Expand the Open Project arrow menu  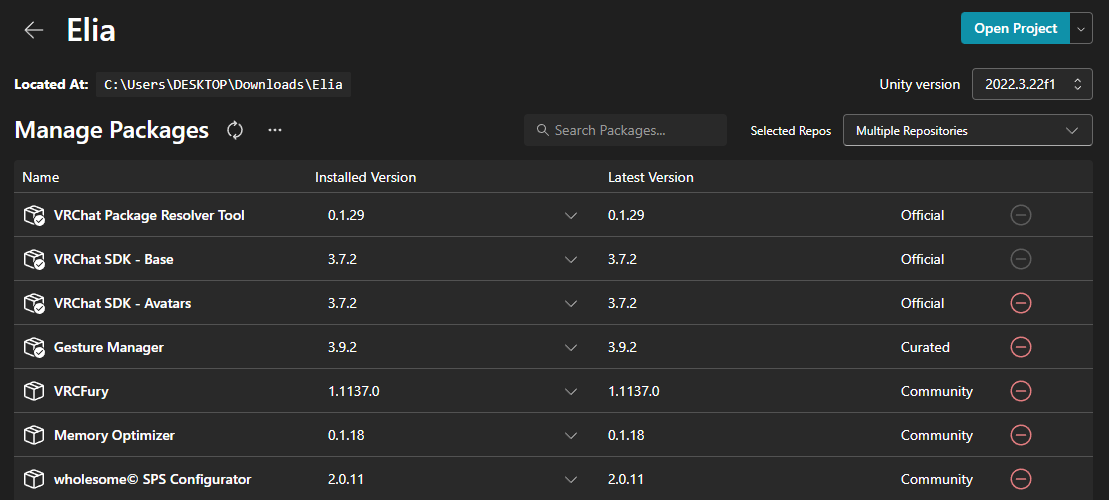pos(1080,28)
